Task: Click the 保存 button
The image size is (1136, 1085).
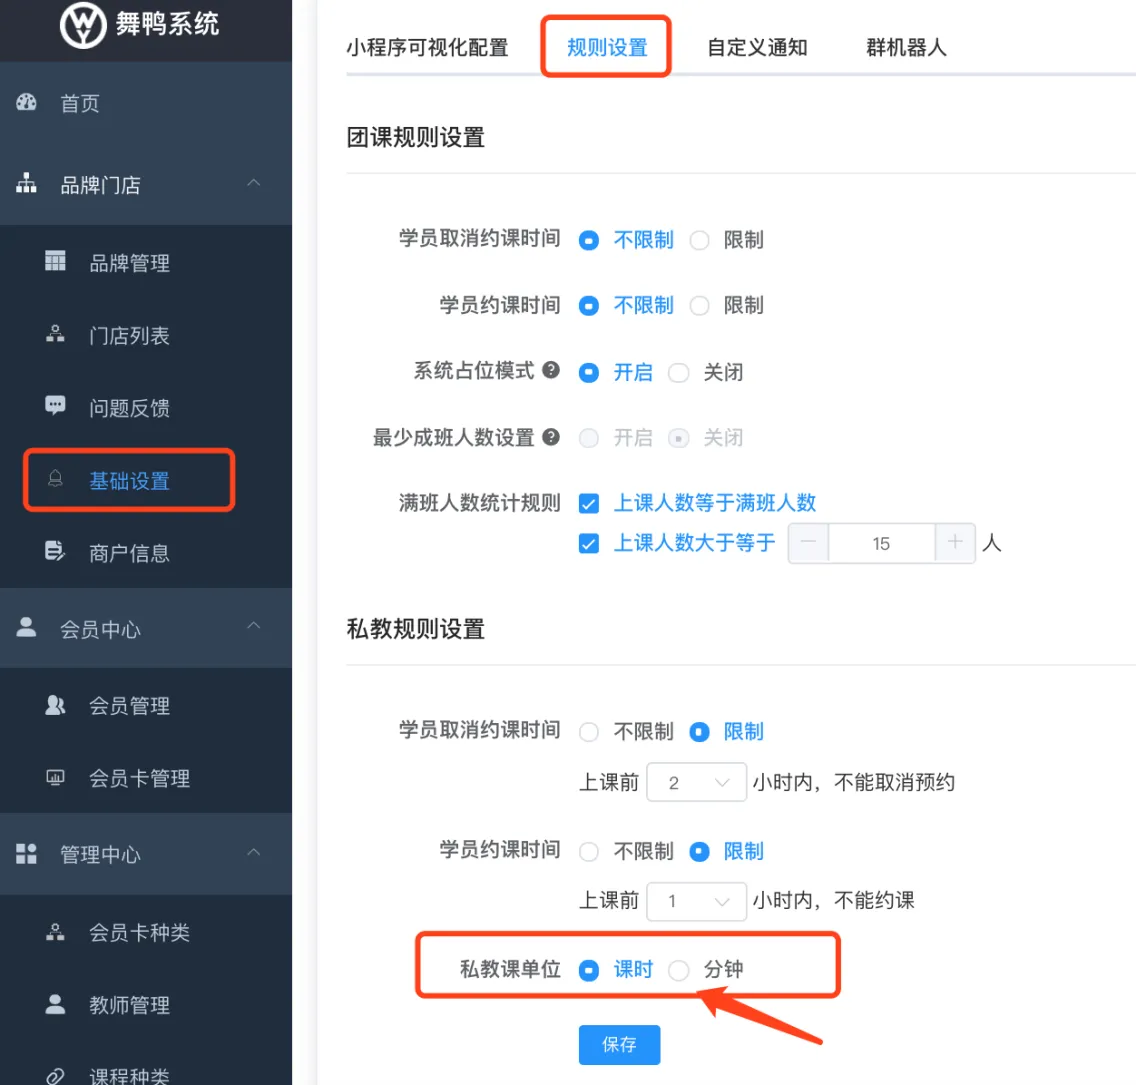Action: (619, 1045)
